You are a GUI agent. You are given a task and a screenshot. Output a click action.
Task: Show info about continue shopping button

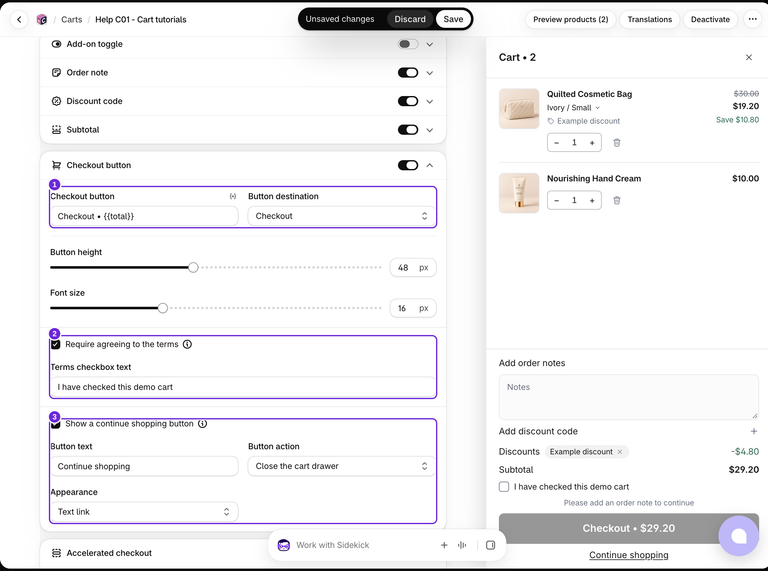[202, 424]
